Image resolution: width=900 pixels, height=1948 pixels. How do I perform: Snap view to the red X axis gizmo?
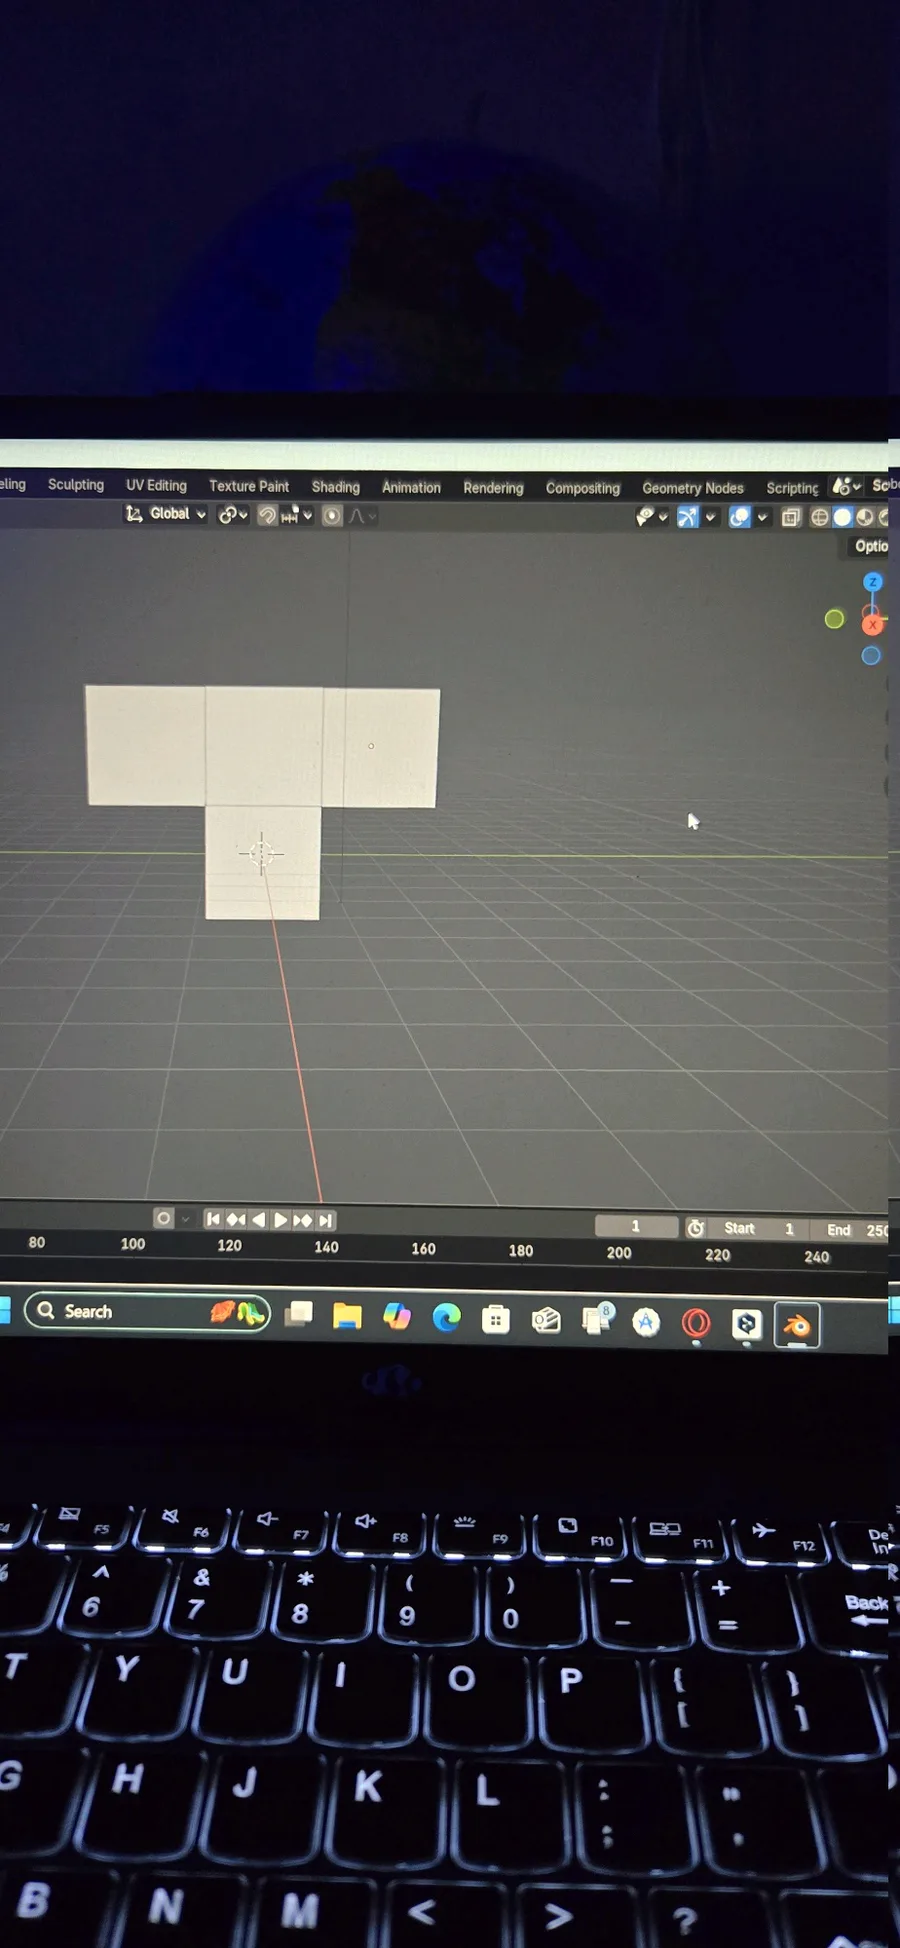873,625
